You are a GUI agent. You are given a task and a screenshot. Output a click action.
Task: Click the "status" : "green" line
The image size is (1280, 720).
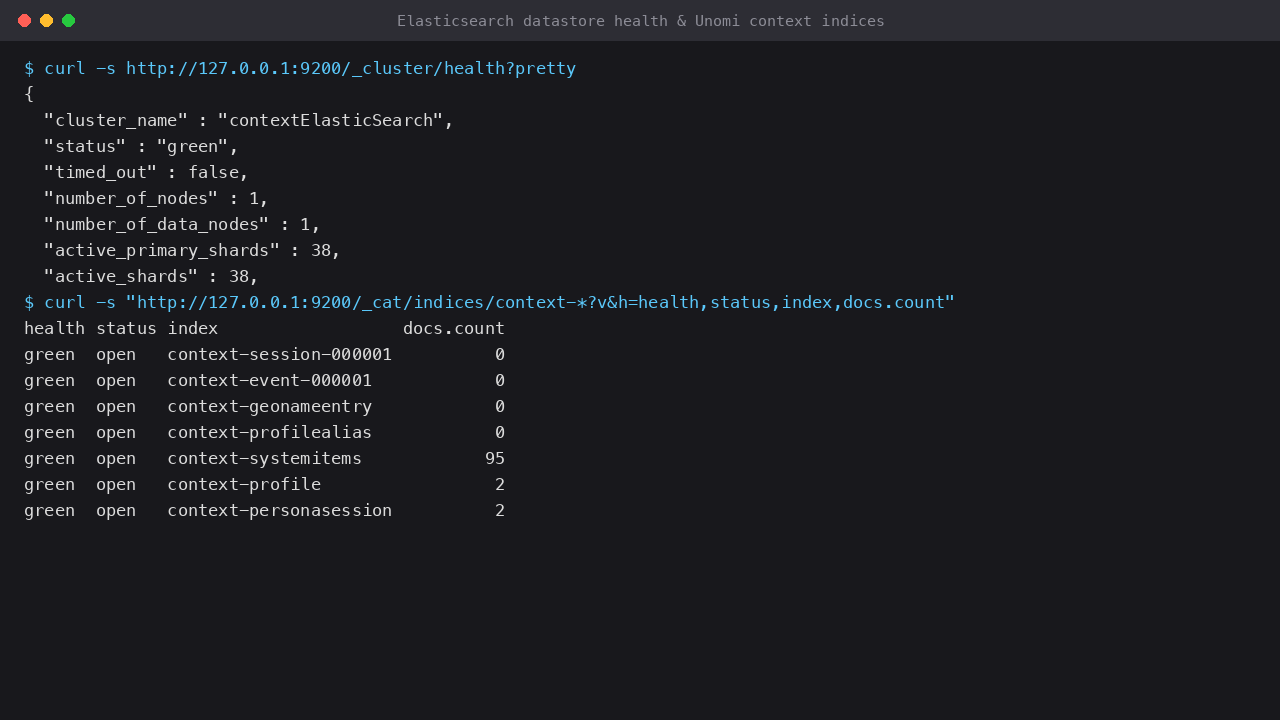coord(141,146)
